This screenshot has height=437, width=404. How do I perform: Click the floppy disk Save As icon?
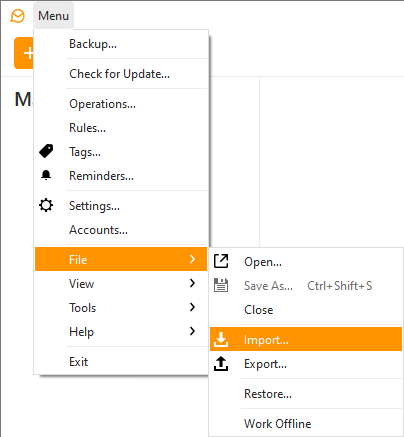(x=221, y=285)
